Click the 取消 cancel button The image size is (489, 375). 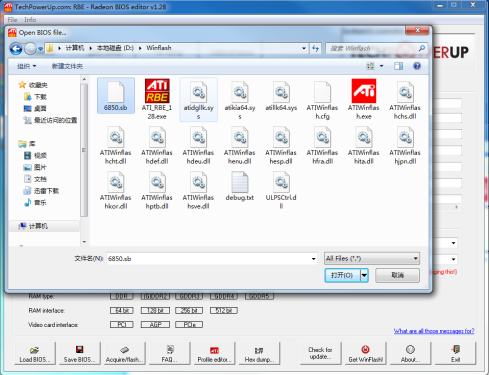[397, 275]
